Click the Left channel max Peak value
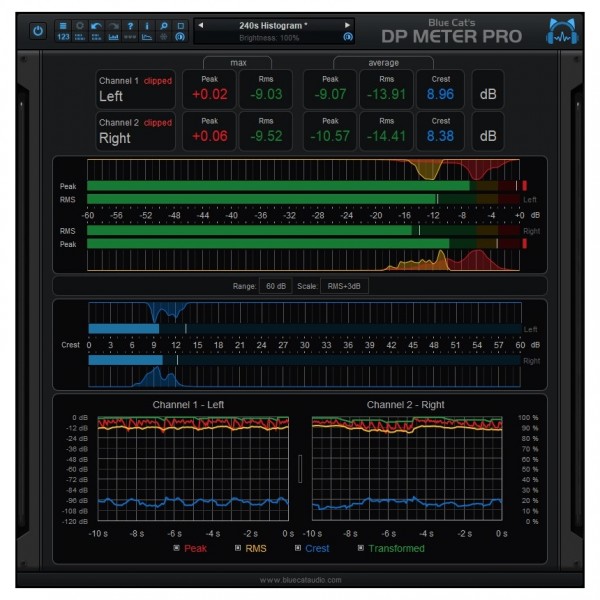The image size is (600, 600). click(209, 95)
